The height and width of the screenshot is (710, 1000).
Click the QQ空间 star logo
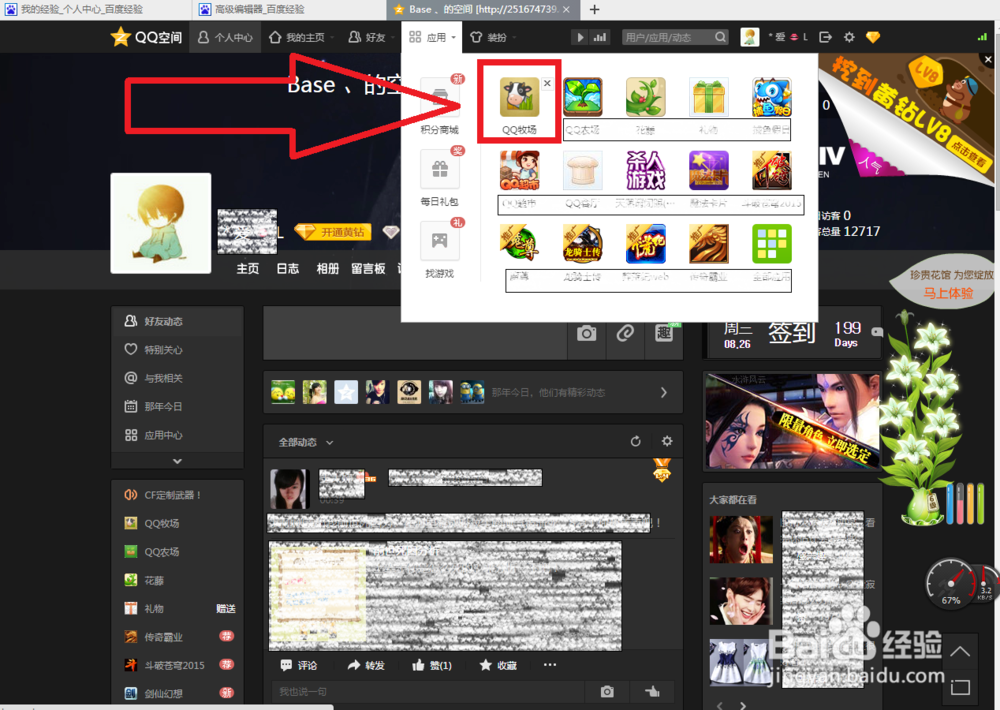[146, 37]
